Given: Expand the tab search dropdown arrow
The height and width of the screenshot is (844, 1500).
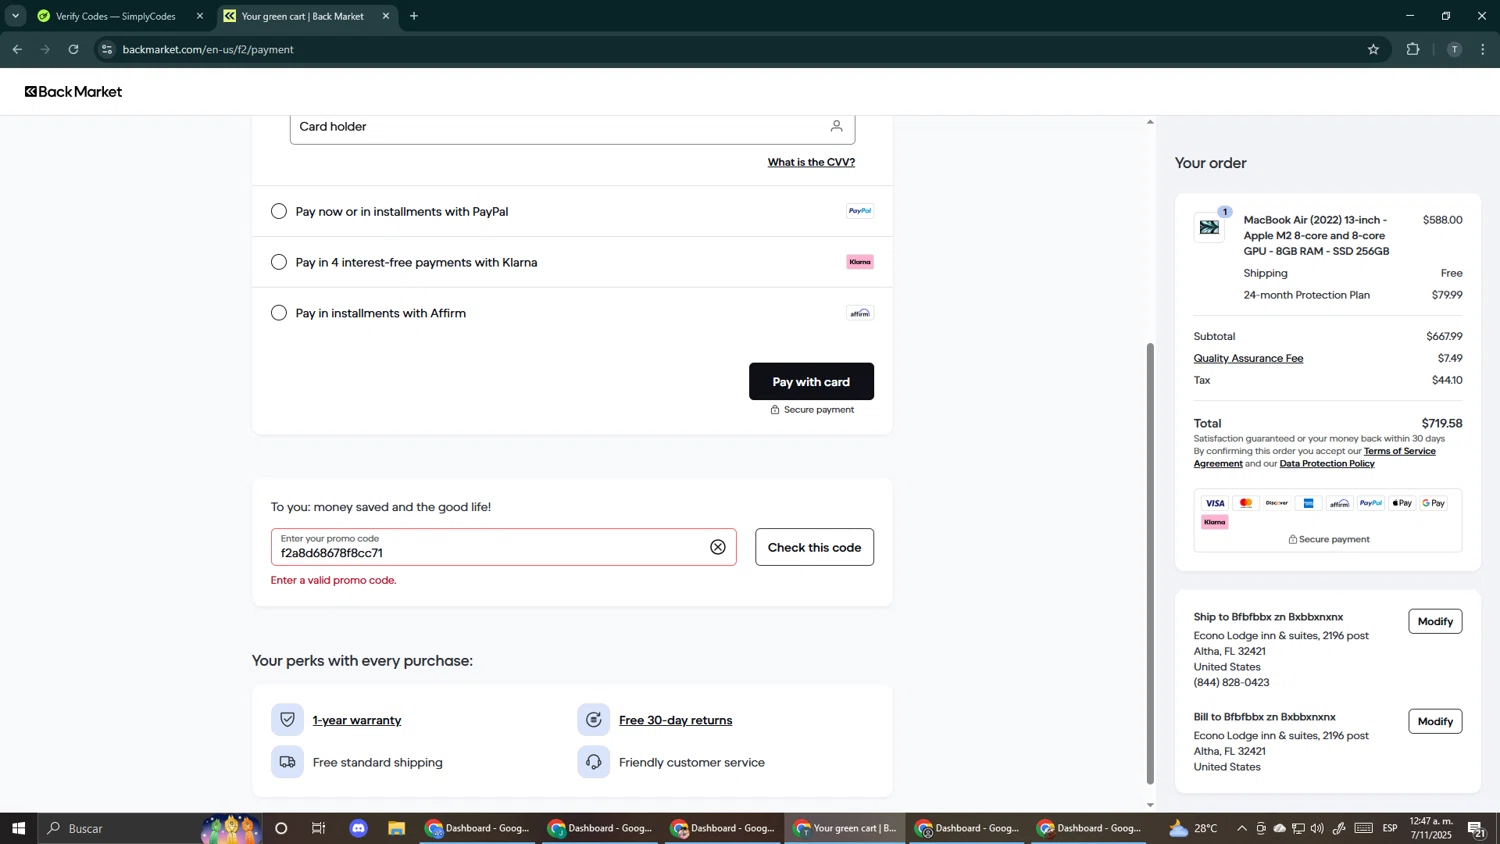Looking at the screenshot, I should (15, 16).
